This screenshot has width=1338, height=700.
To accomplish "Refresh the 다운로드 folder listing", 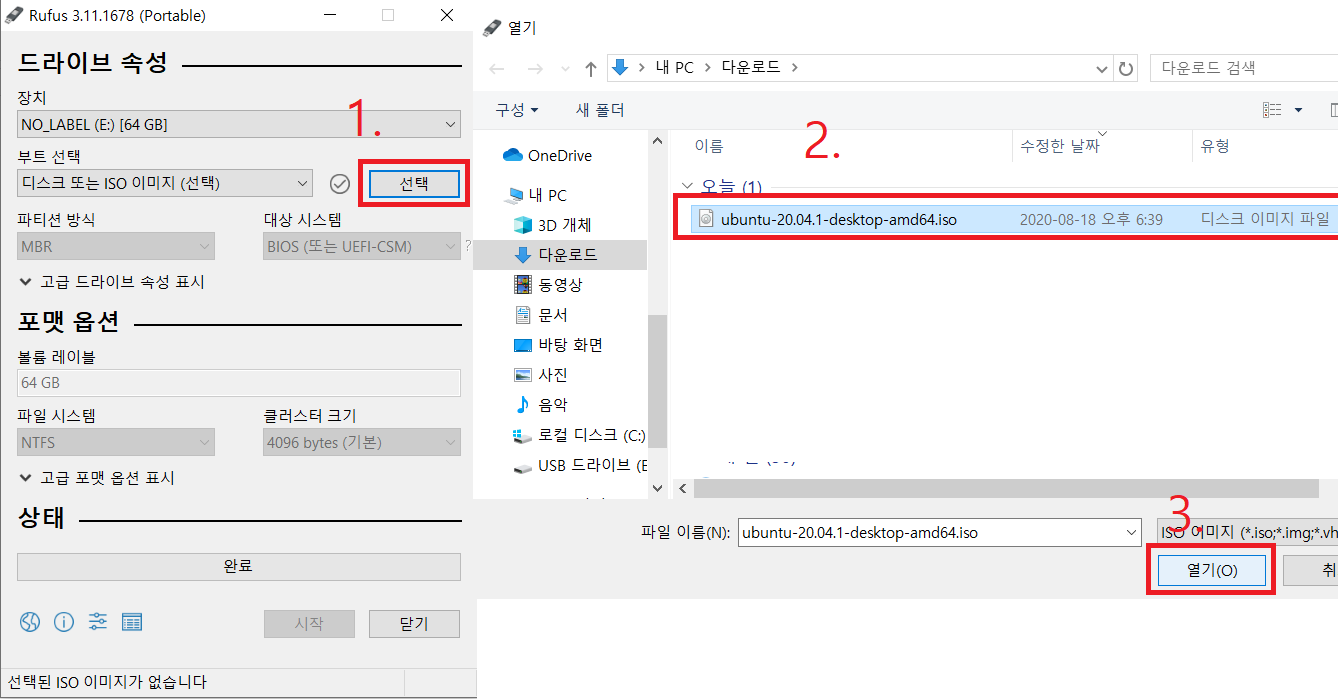I will coord(1127,68).
